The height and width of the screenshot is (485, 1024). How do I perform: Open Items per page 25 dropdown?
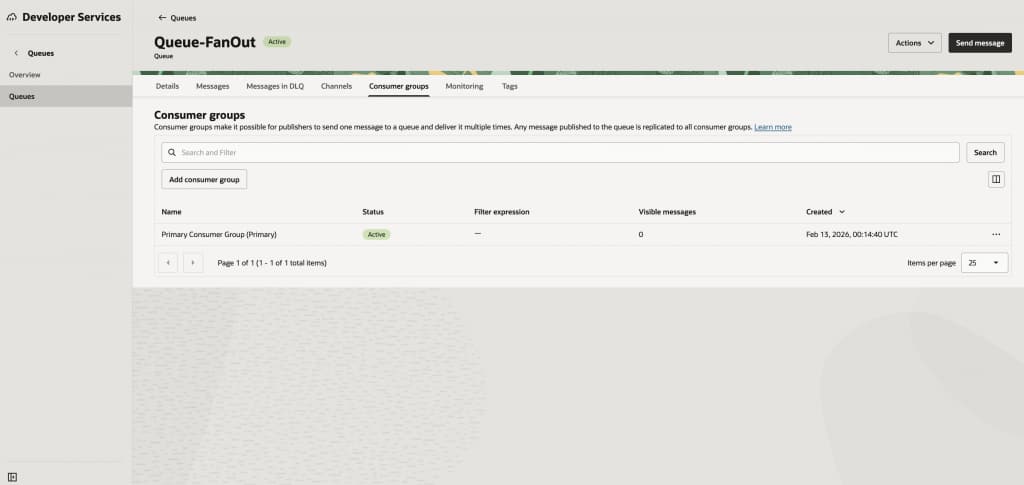point(984,263)
